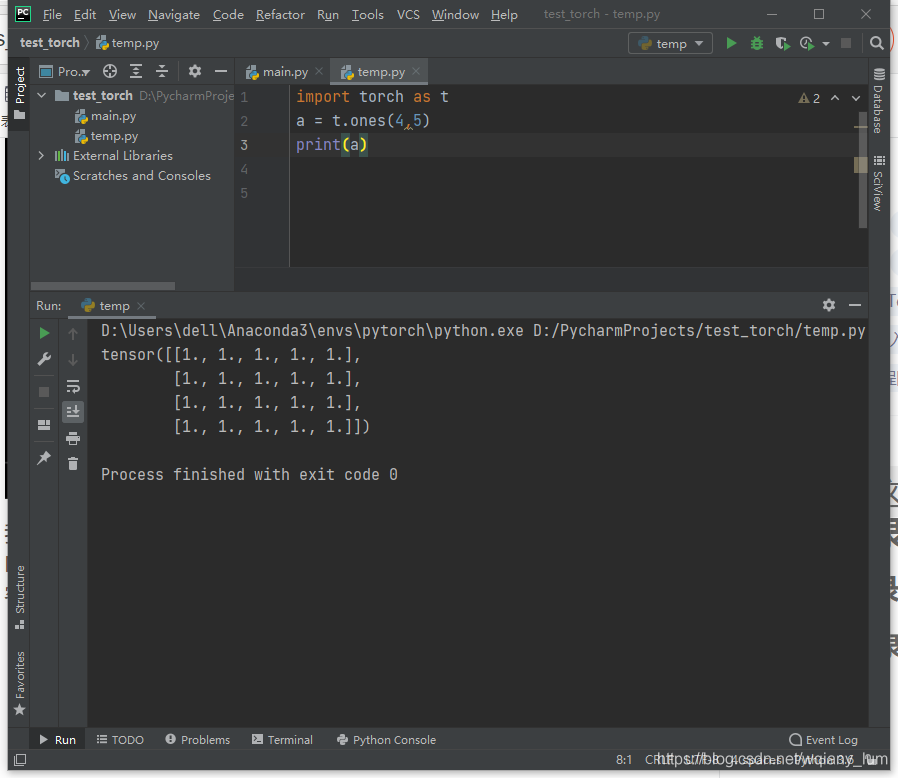This screenshot has height=778, width=898.
Task: Toggle tool window bars icon in status bar
Action: tap(20, 760)
